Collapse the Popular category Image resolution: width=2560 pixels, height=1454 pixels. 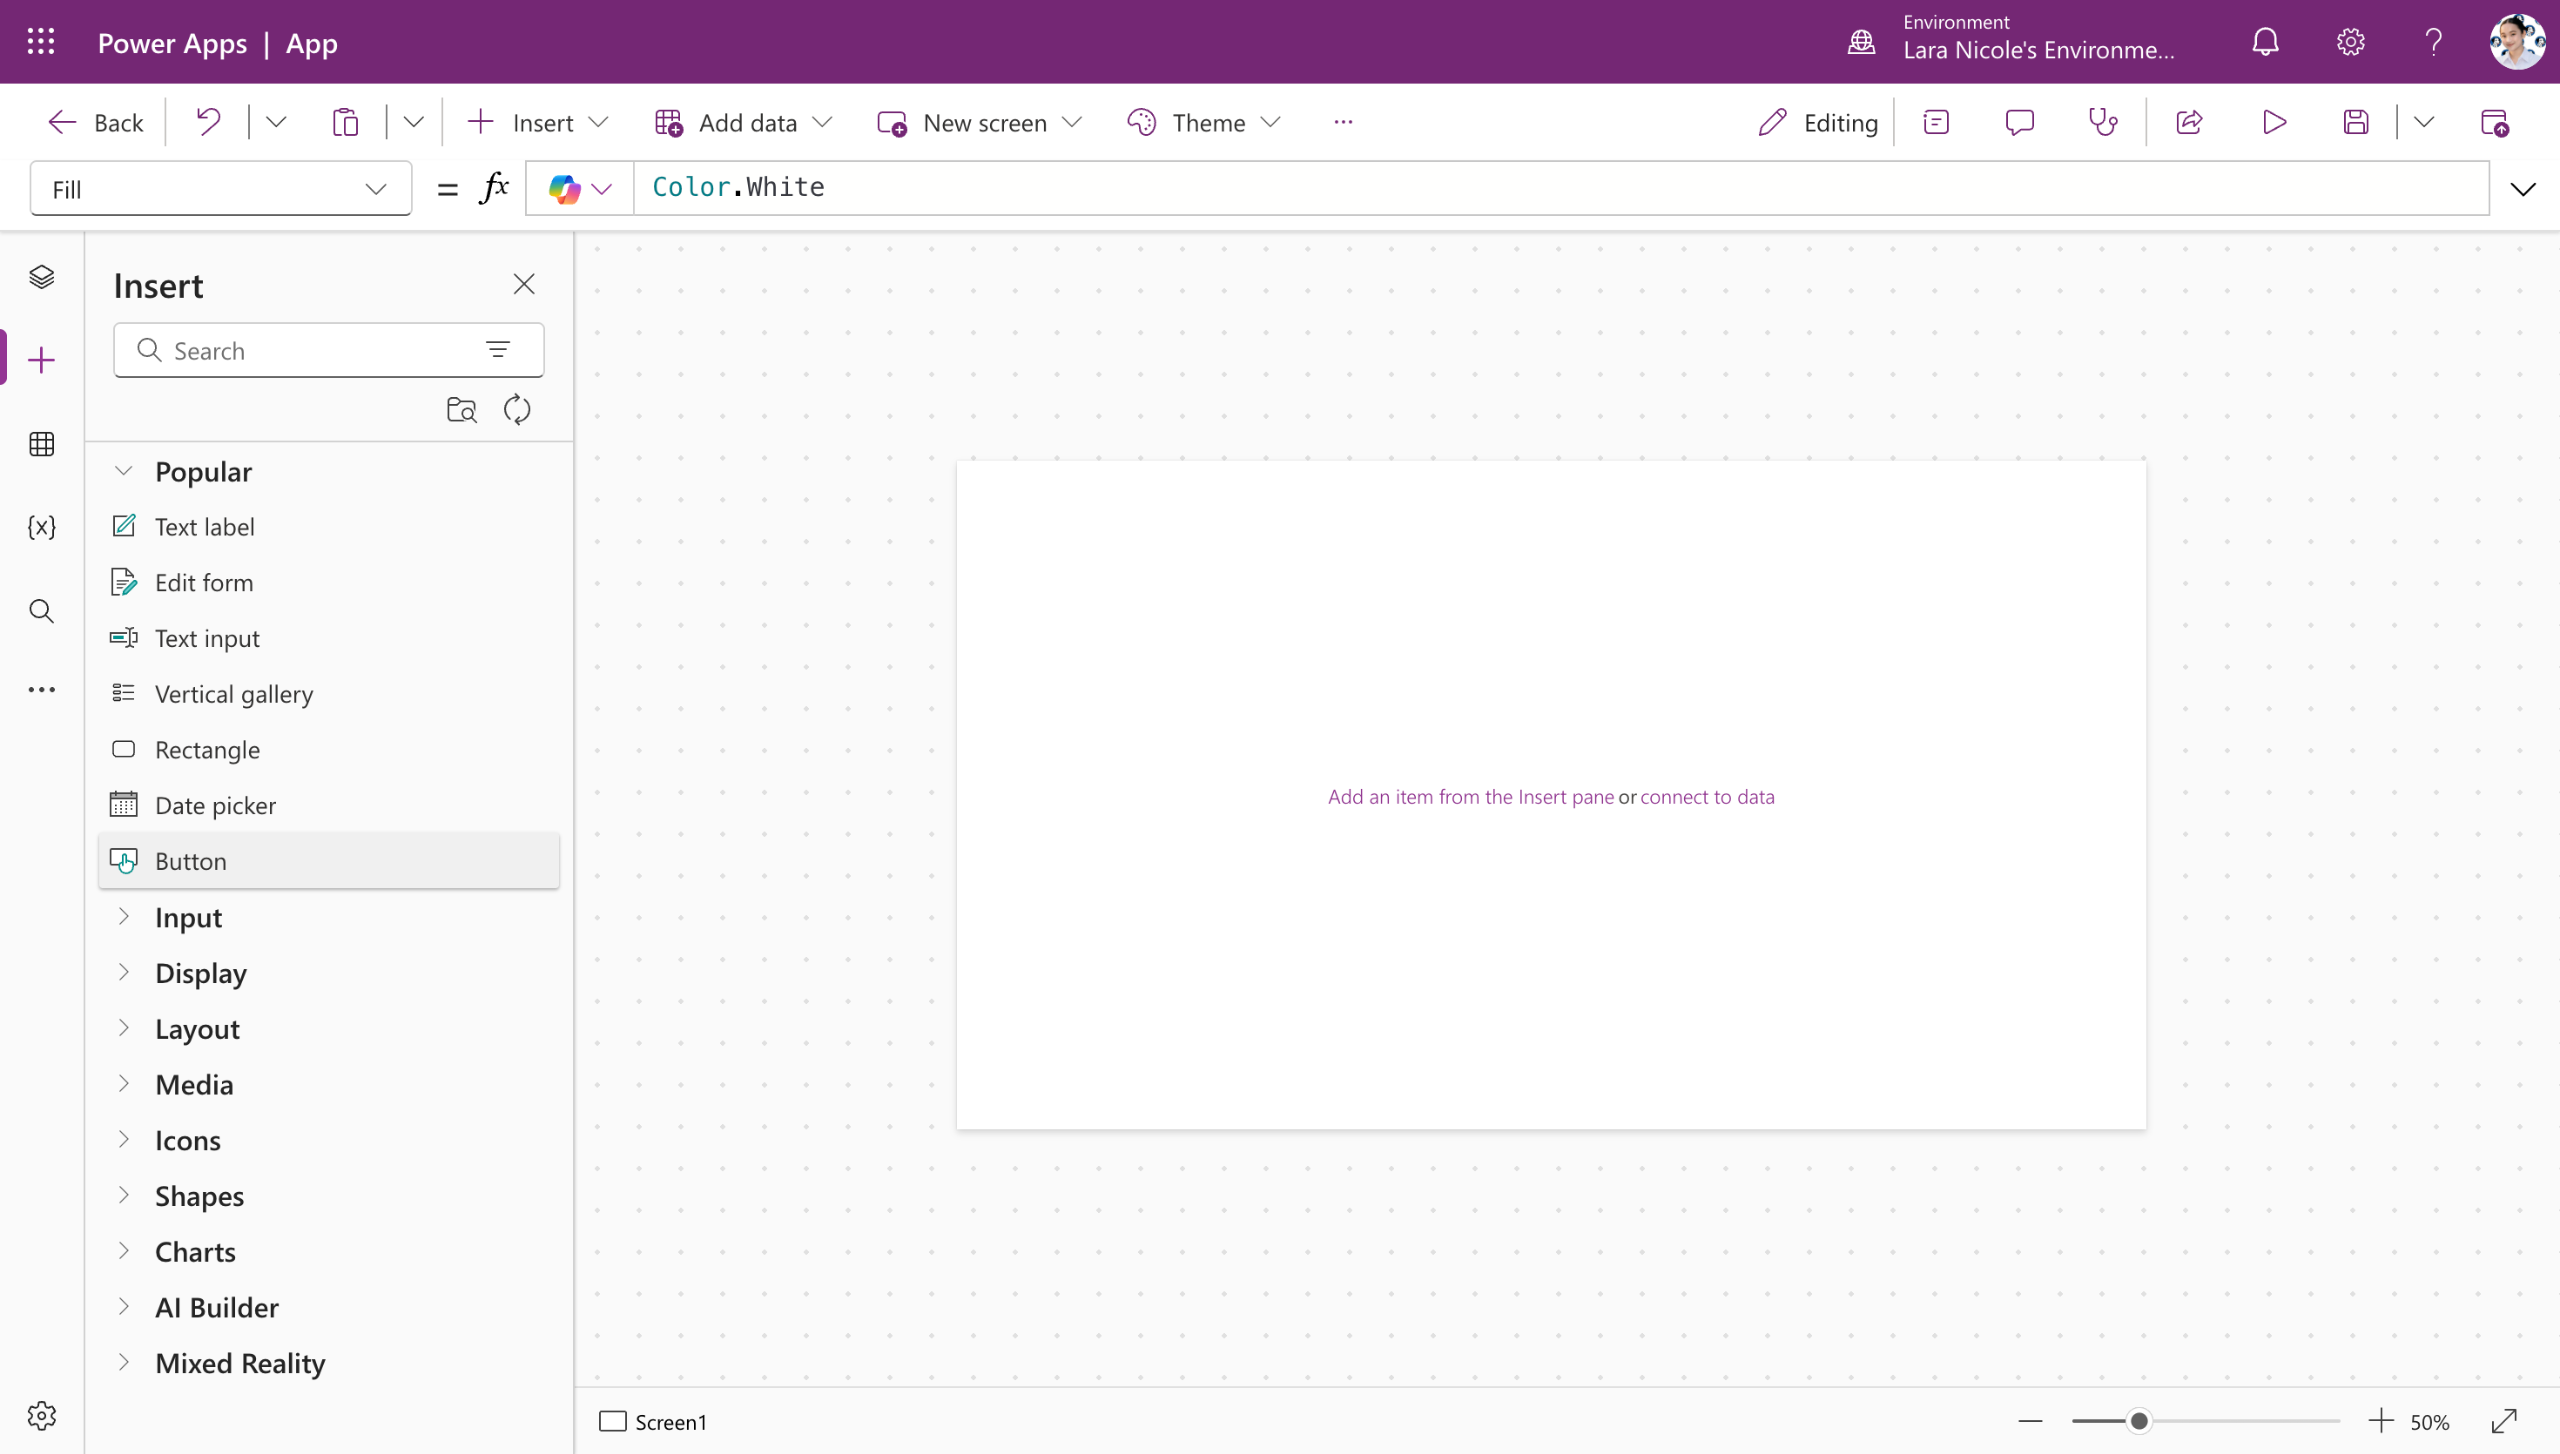(124, 471)
